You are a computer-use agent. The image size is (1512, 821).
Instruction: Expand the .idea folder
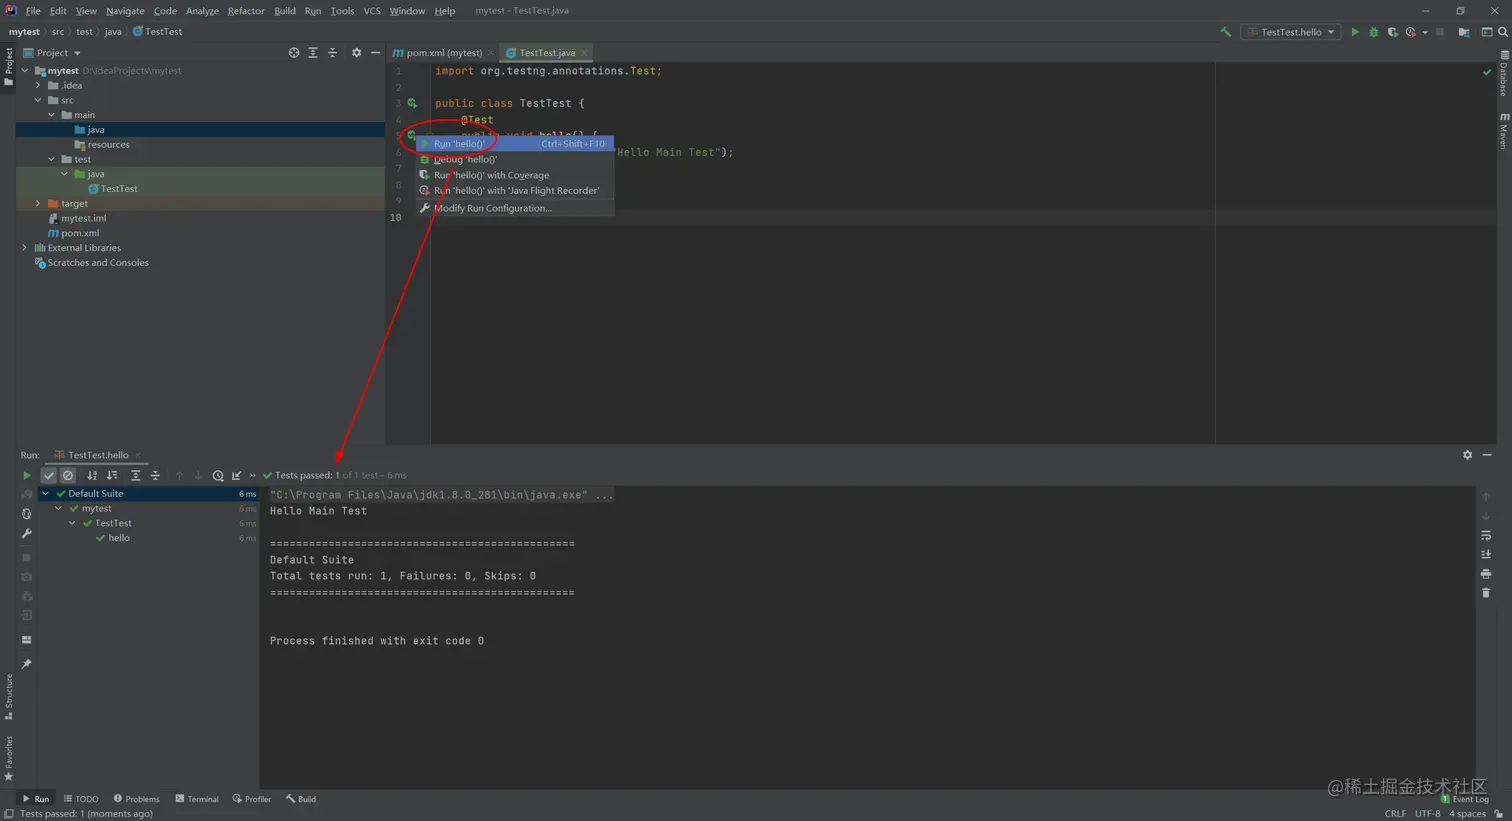point(39,86)
